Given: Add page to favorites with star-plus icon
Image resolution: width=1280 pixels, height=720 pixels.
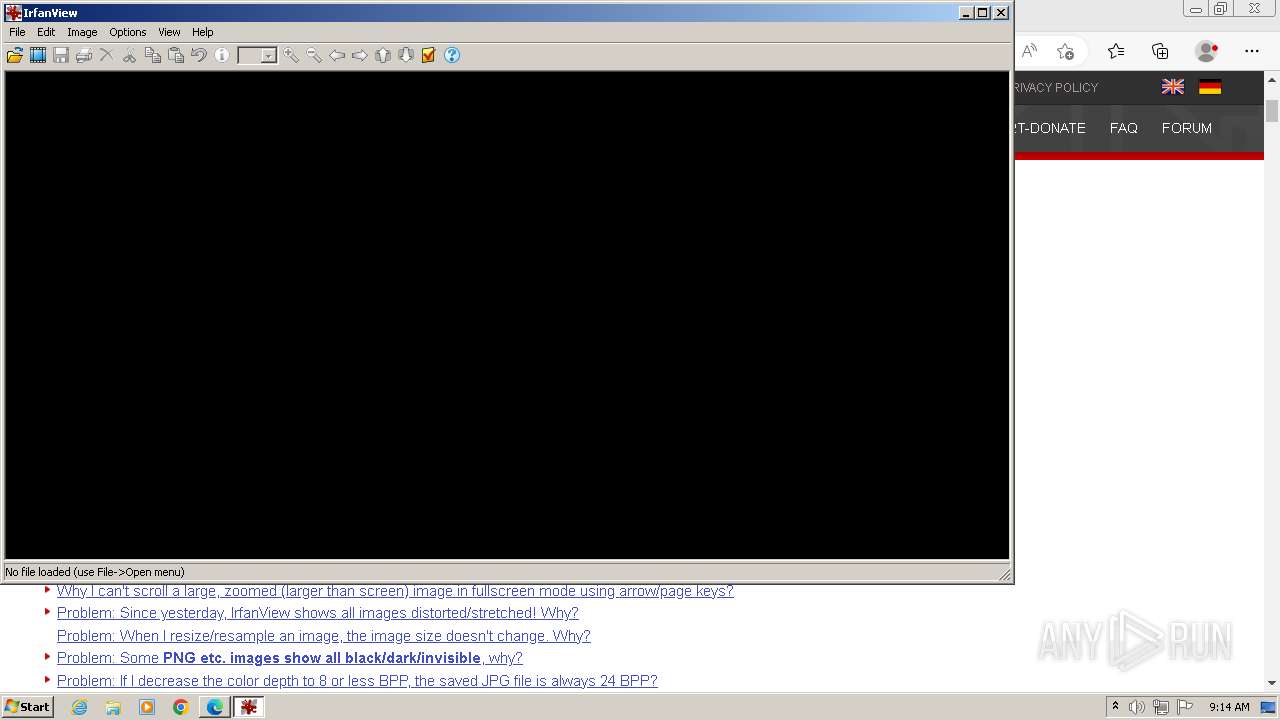Looking at the screenshot, I should click(x=1066, y=51).
